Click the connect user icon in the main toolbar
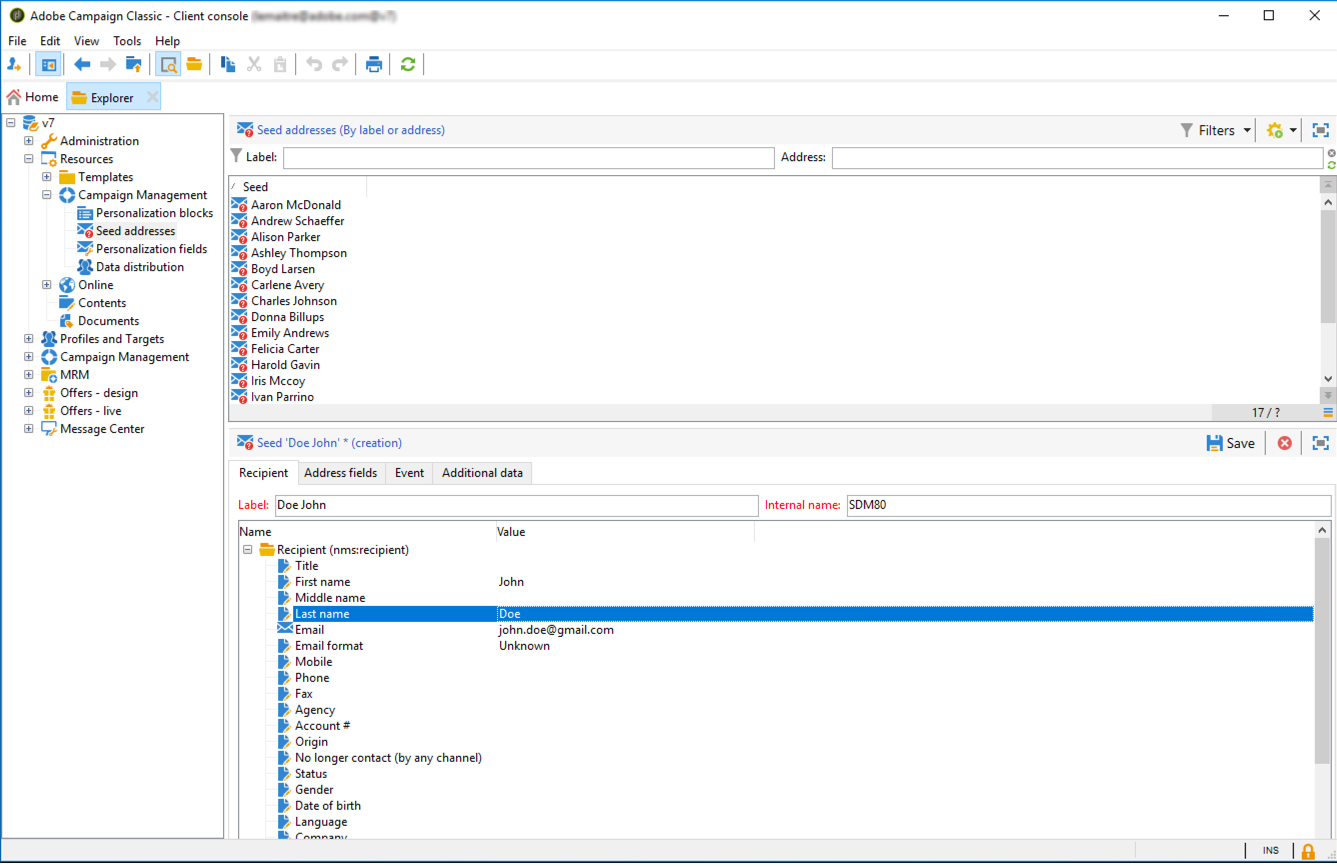 [x=15, y=65]
